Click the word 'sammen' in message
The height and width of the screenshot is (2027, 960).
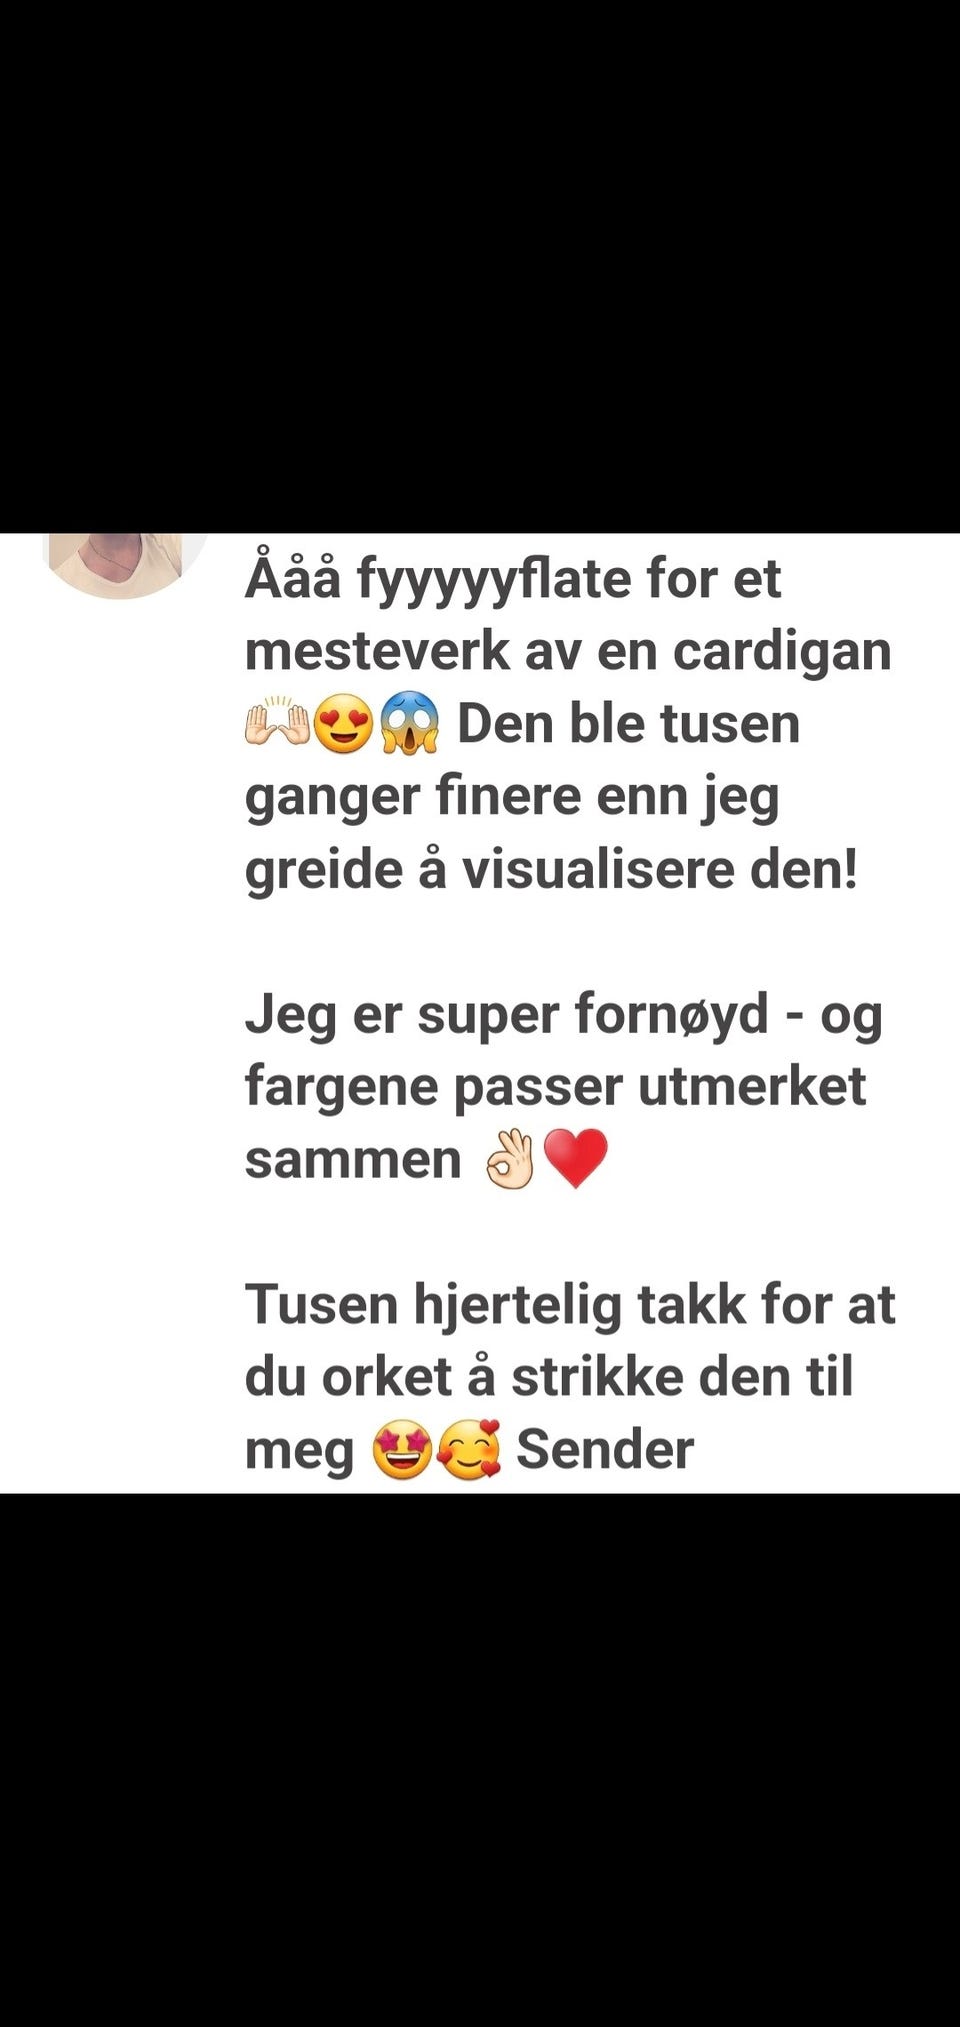(353, 1160)
